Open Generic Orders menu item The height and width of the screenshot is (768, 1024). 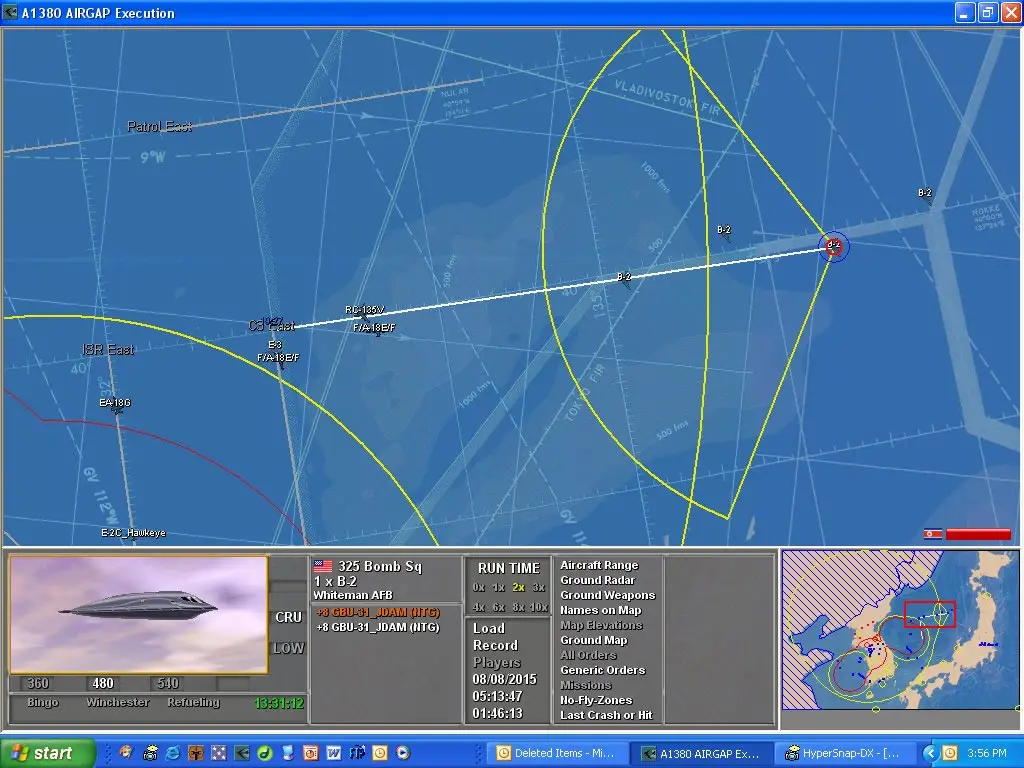[602, 671]
